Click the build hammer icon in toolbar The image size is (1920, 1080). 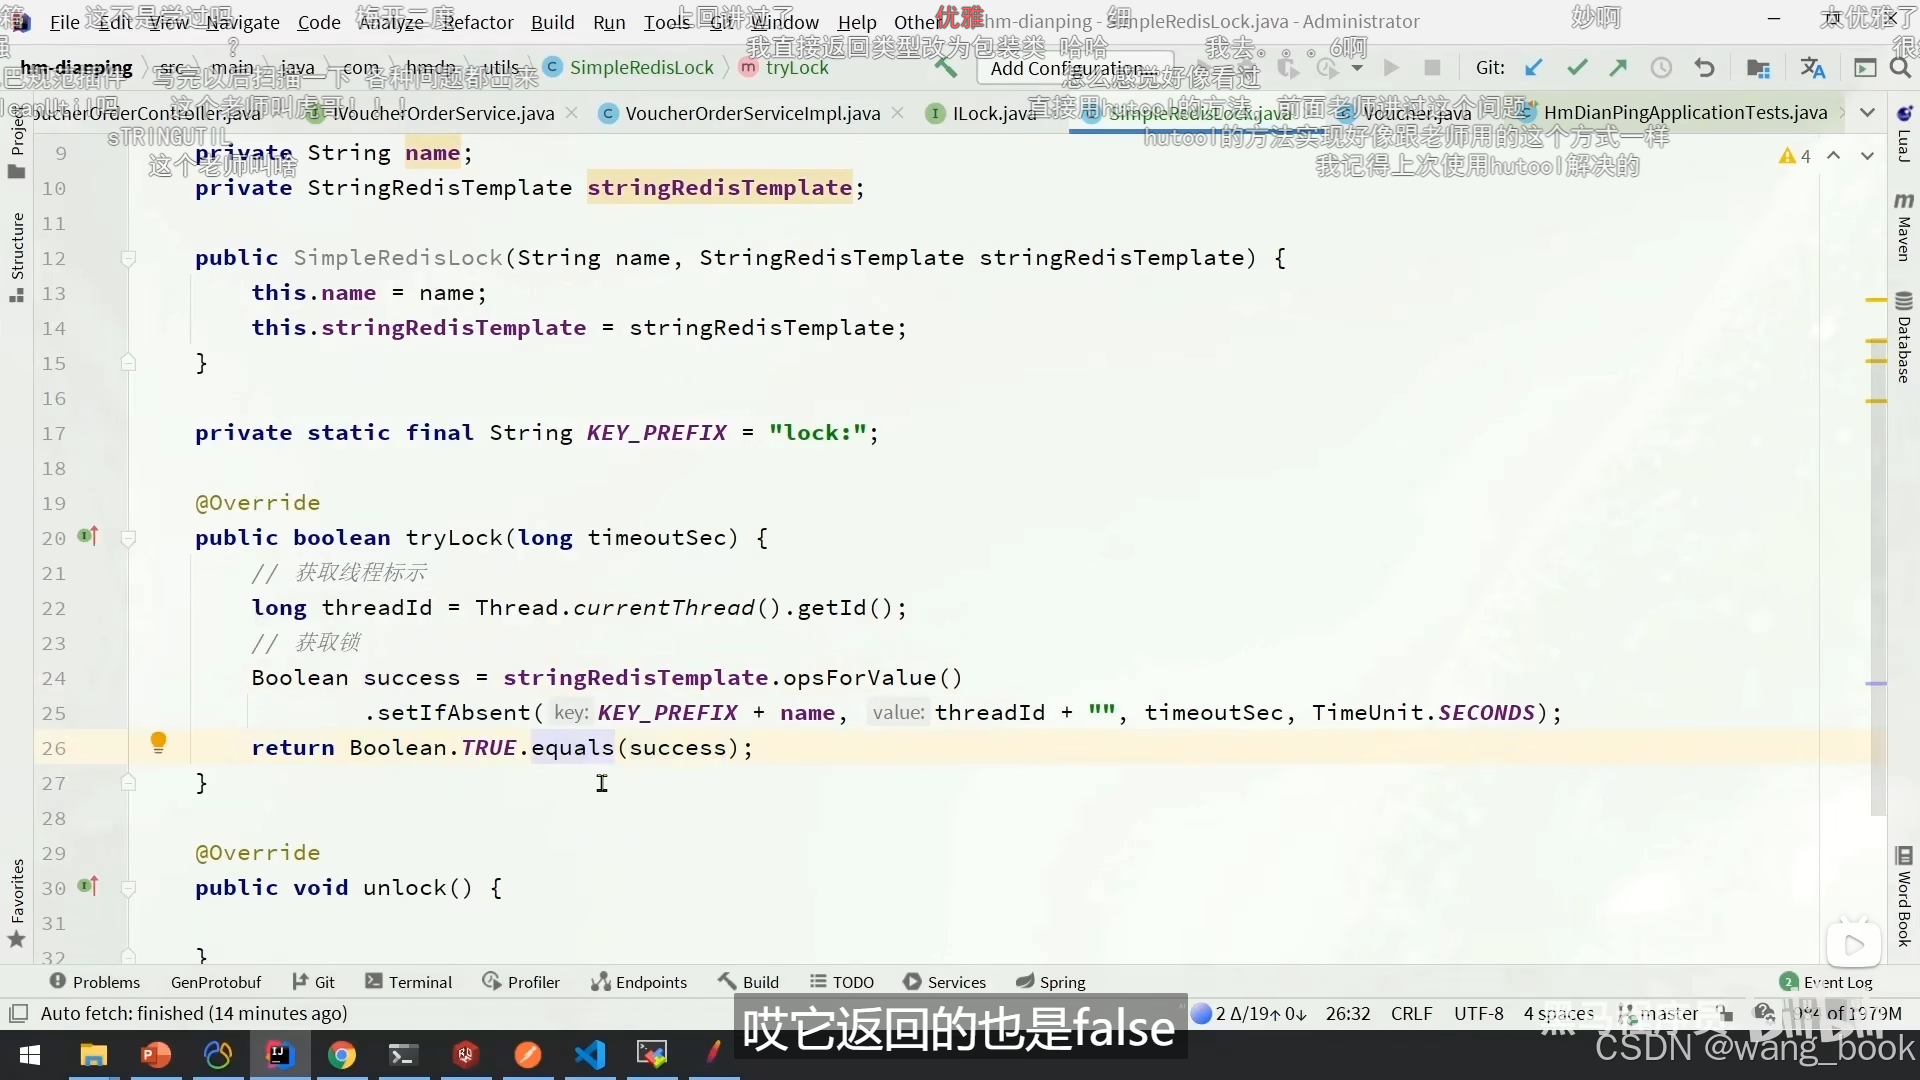tap(946, 68)
